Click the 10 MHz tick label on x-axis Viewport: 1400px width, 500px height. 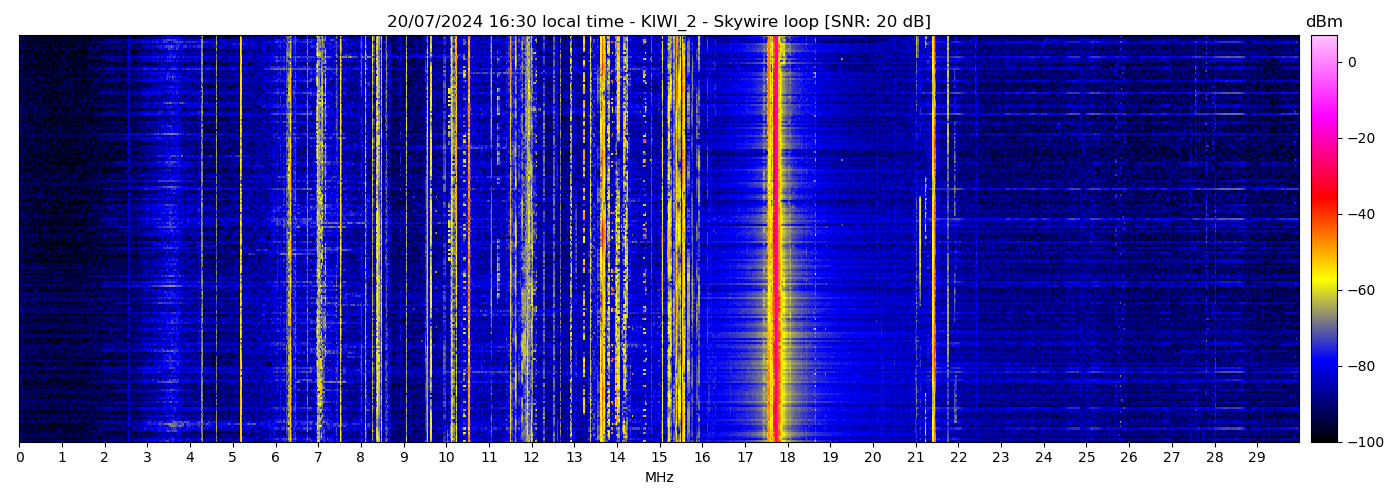point(446,457)
